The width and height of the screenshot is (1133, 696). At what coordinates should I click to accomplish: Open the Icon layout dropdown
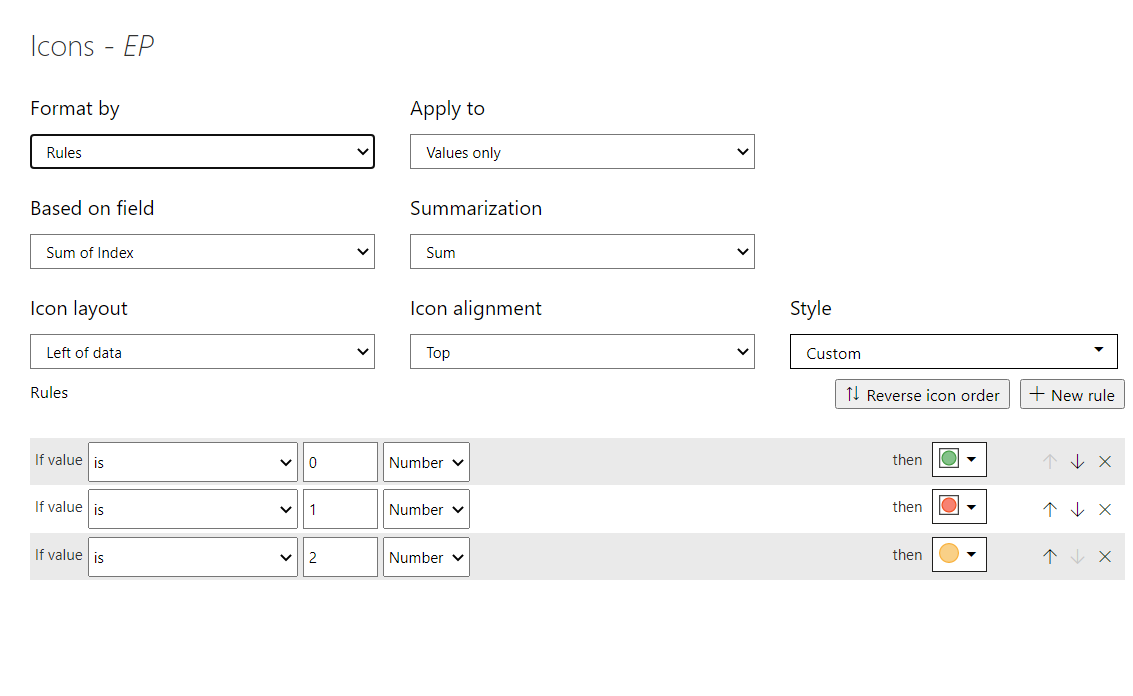click(202, 352)
